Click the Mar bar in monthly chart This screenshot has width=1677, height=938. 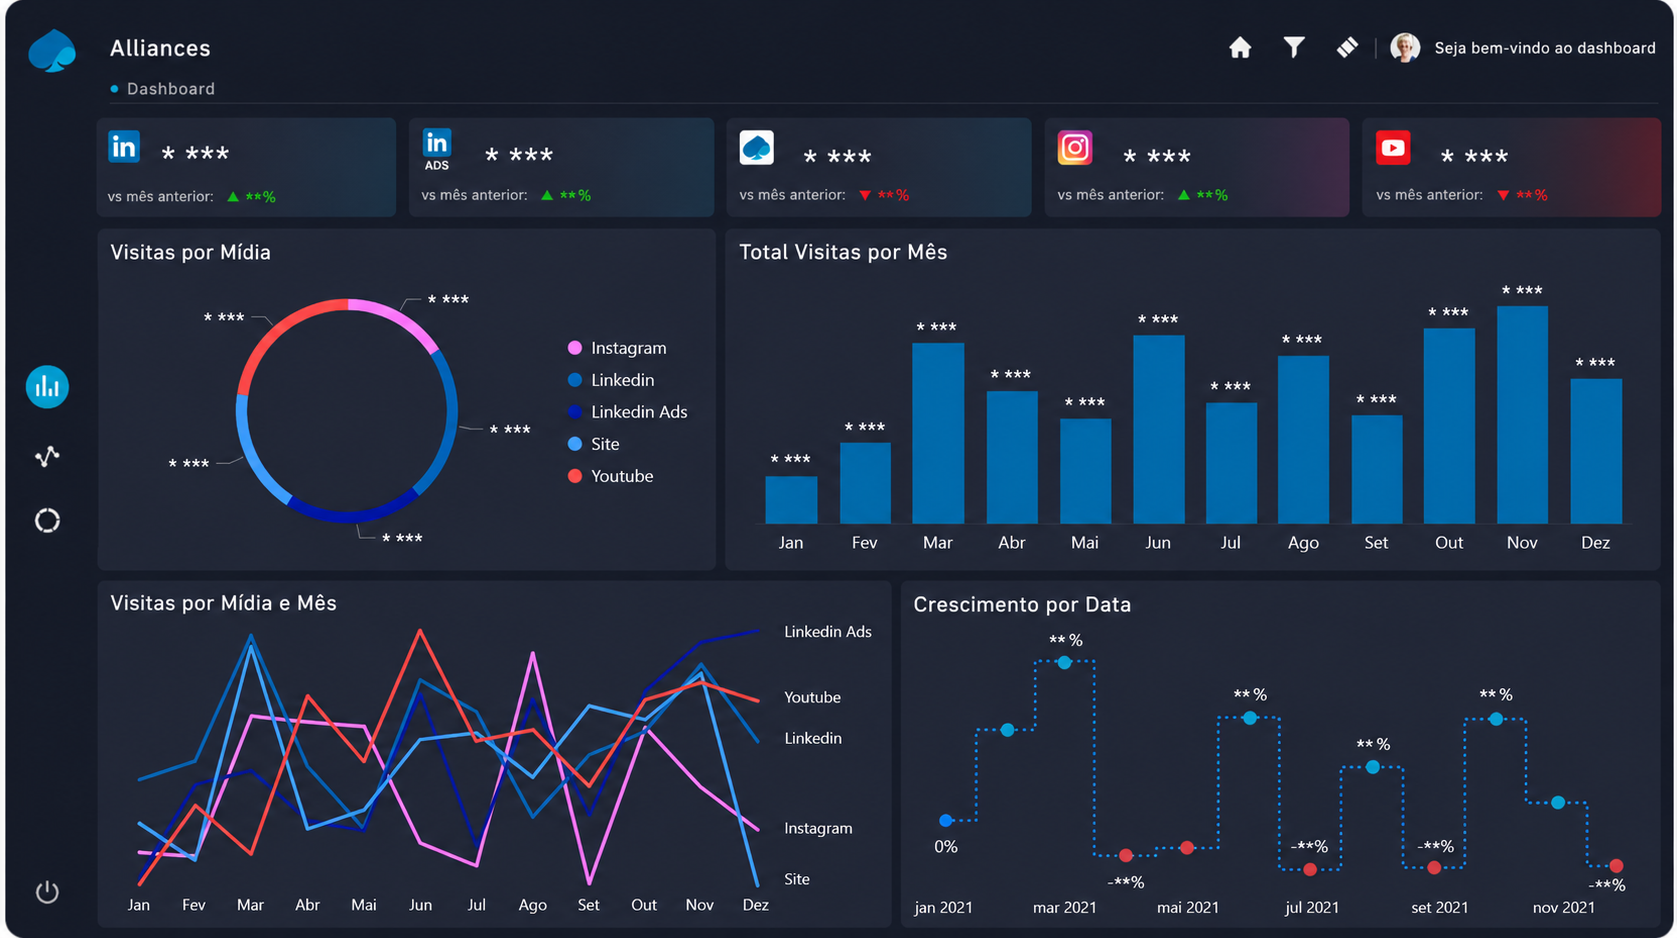tap(938, 433)
